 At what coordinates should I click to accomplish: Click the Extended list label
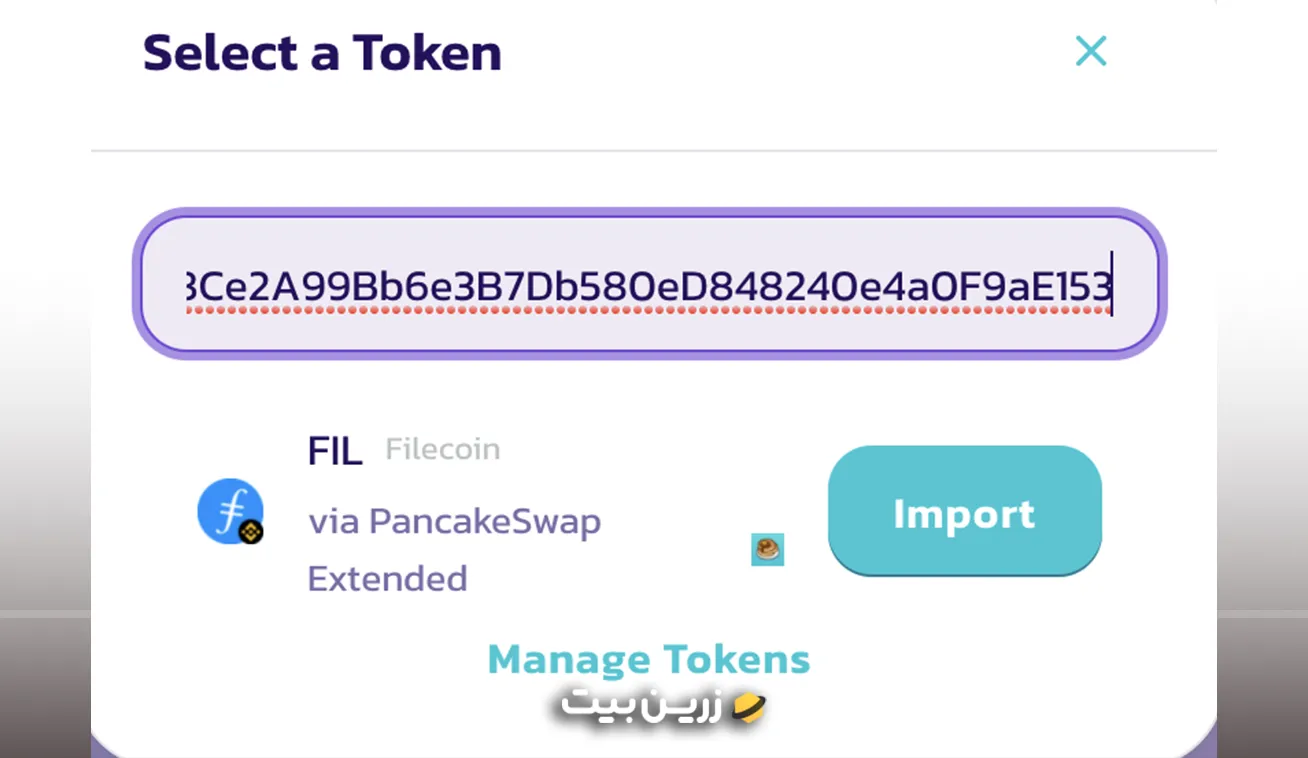point(387,579)
